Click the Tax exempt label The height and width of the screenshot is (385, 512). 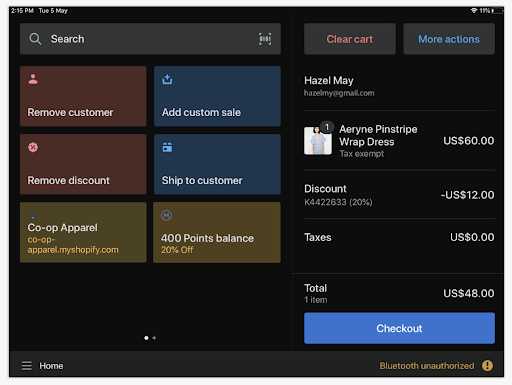(x=362, y=154)
